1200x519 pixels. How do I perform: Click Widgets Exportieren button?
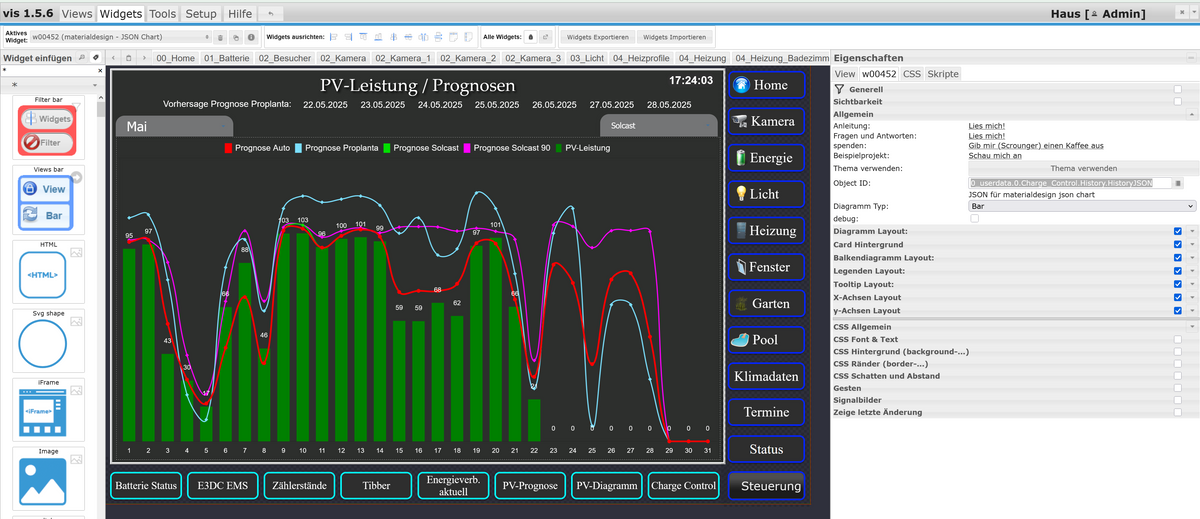point(597,37)
